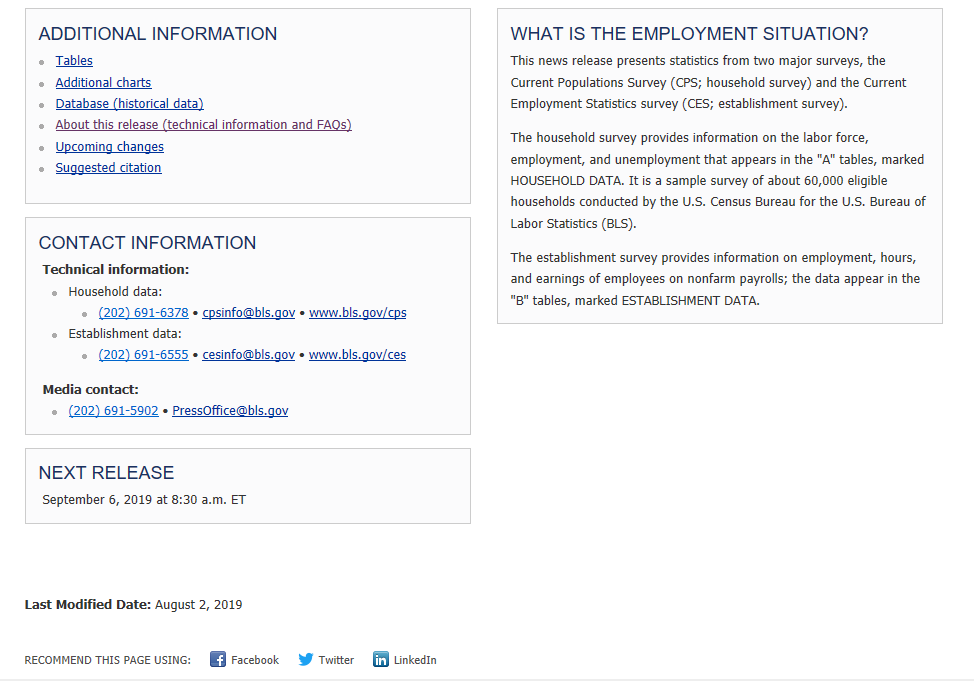
Task: Share page via Twitter text label
Action: [336, 660]
